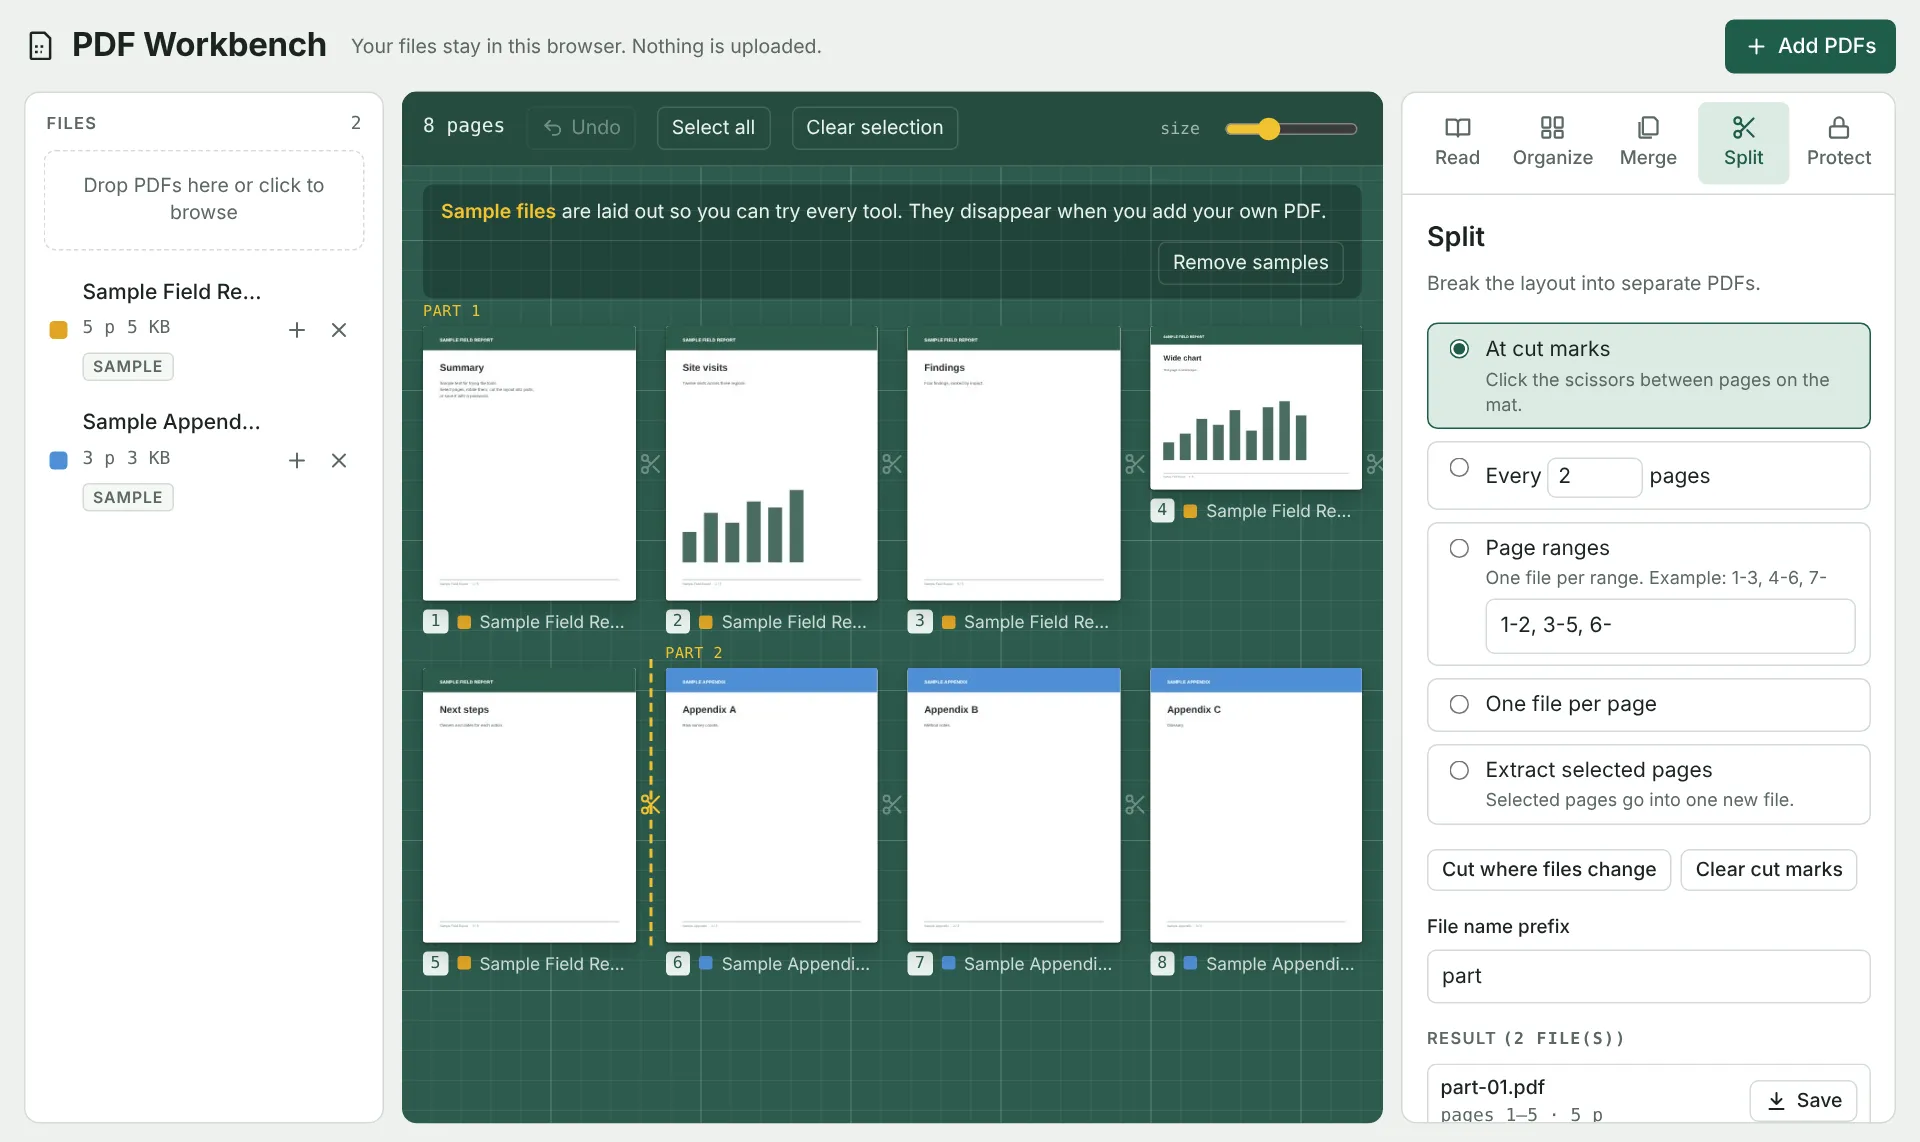Screen dimensions: 1920x1142
Task: Select the Wide chart page 4 thumbnail
Action: 1256,409
